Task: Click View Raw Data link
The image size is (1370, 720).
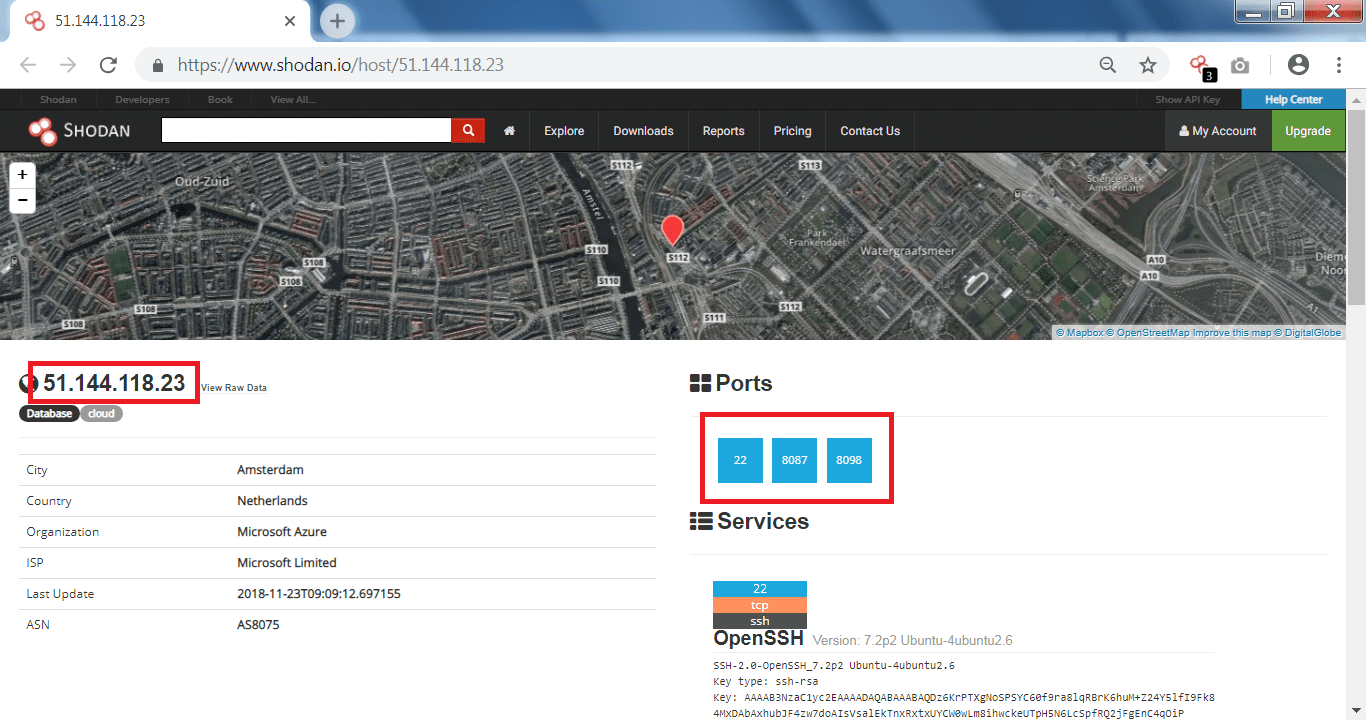Action: click(234, 388)
